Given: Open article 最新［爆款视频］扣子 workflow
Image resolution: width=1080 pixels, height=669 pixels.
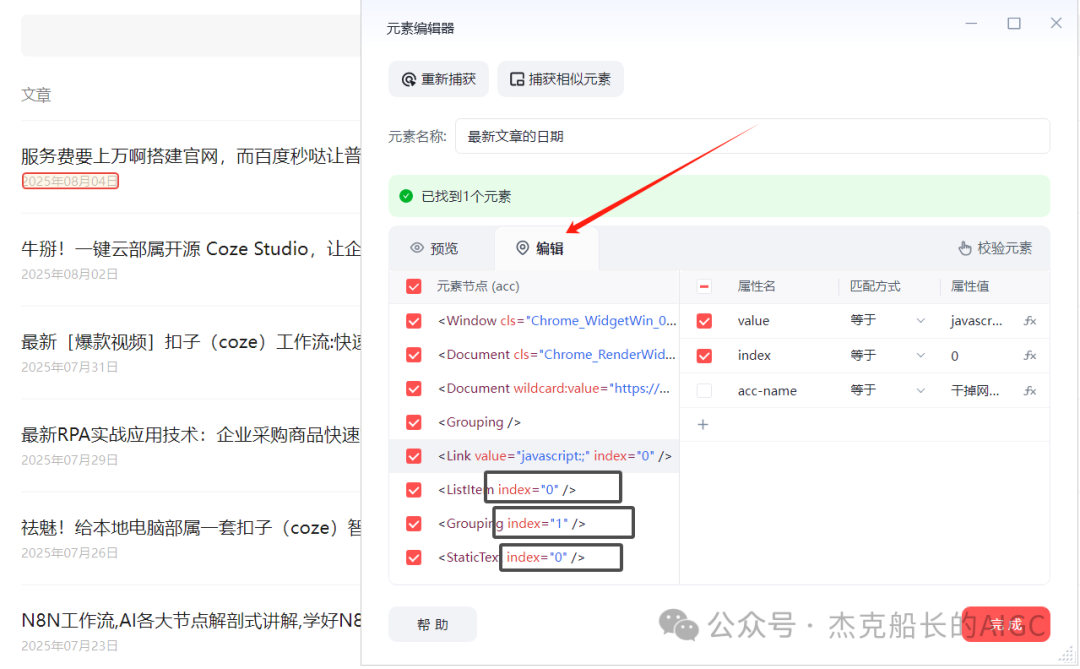Looking at the screenshot, I should pyautogui.click(x=191, y=342).
